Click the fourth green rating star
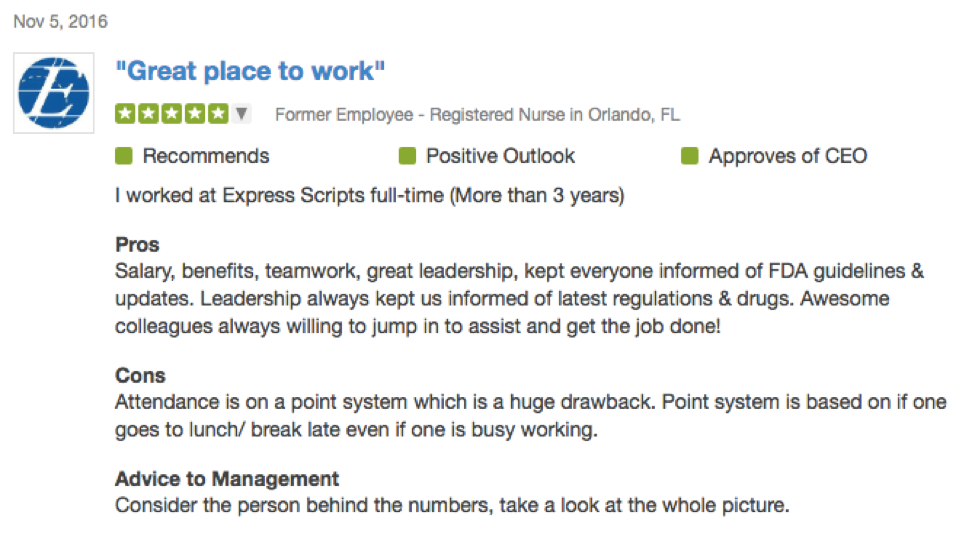975x550 pixels. (195, 114)
